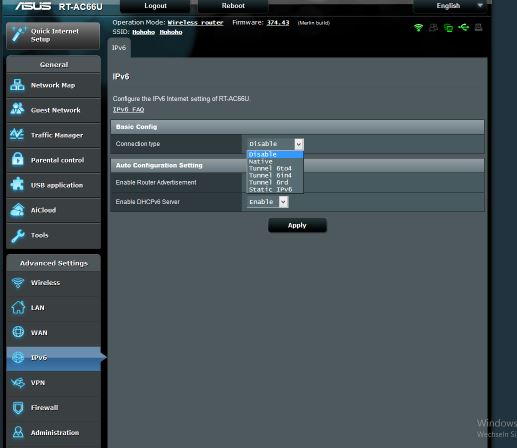Click the Apply button
This screenshot has width=517, height=448.
click(297, 225)
